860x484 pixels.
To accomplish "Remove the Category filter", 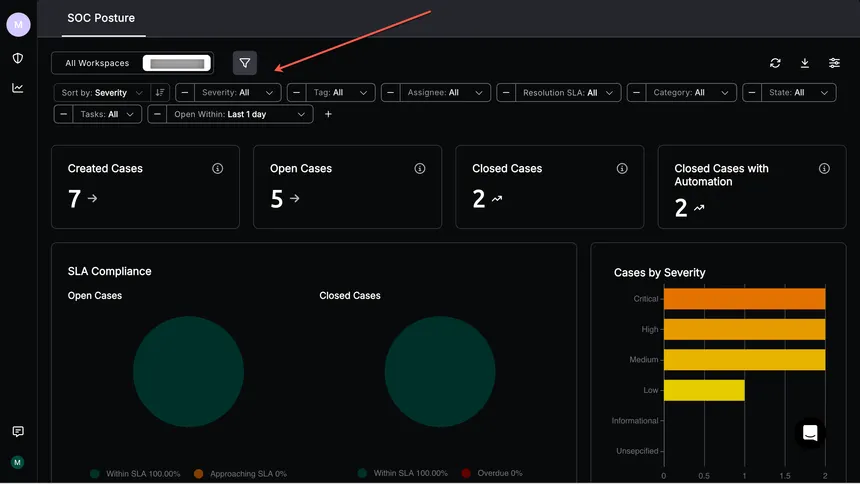I will pos(636,93).
